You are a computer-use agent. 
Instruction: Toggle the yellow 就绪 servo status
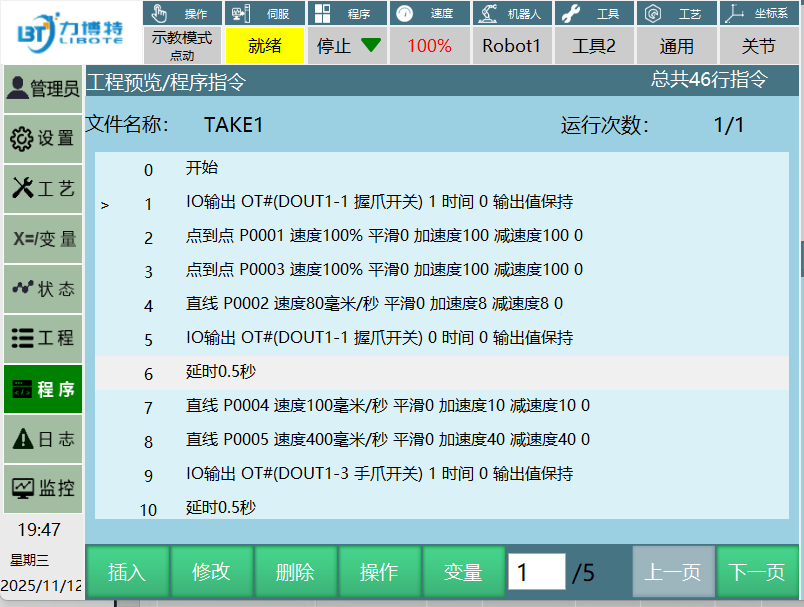pos(264,46)
